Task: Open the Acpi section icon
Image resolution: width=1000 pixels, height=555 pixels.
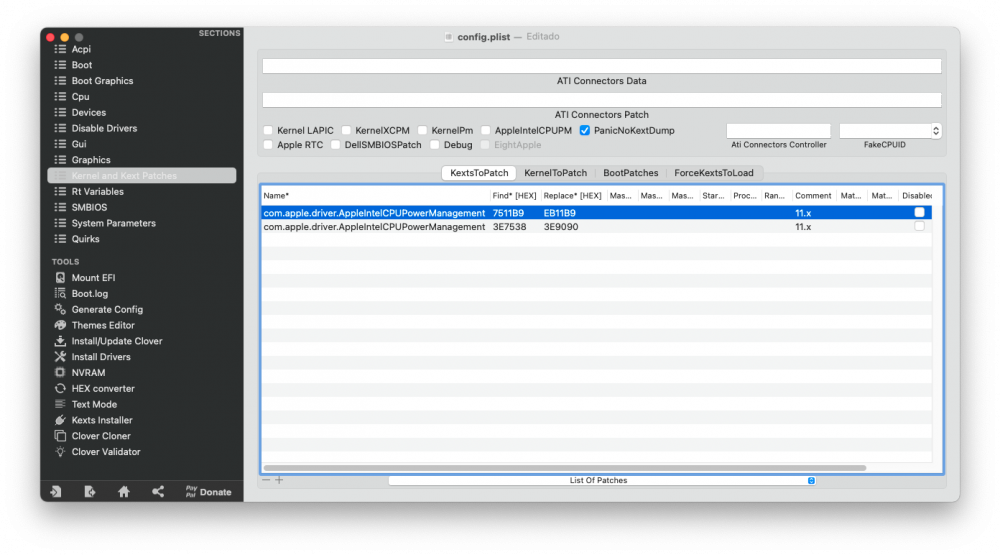Action: pos(60,49)
